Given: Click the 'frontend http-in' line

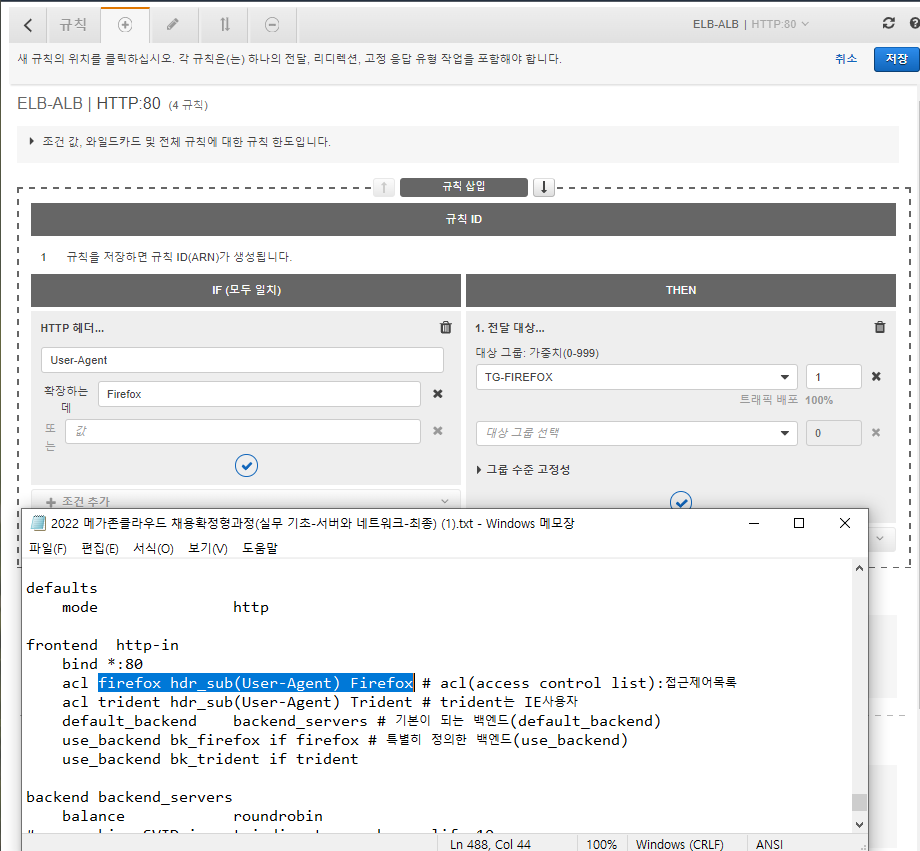Looking at the screenshot, I should pyautogui.click(x=103, y=645).
